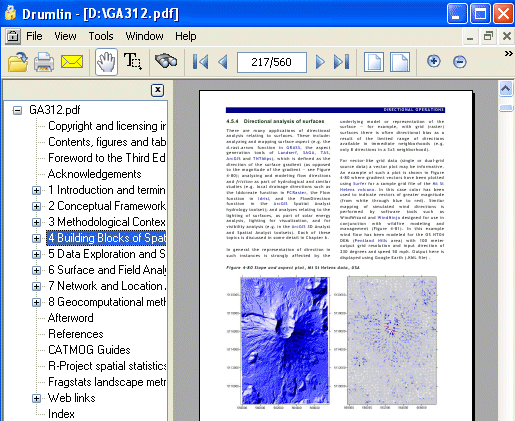This screenshot has height=421, width=515.
Task: Select 2 Conceptual Framework bookmark
Action: click(x=107, y=206)
